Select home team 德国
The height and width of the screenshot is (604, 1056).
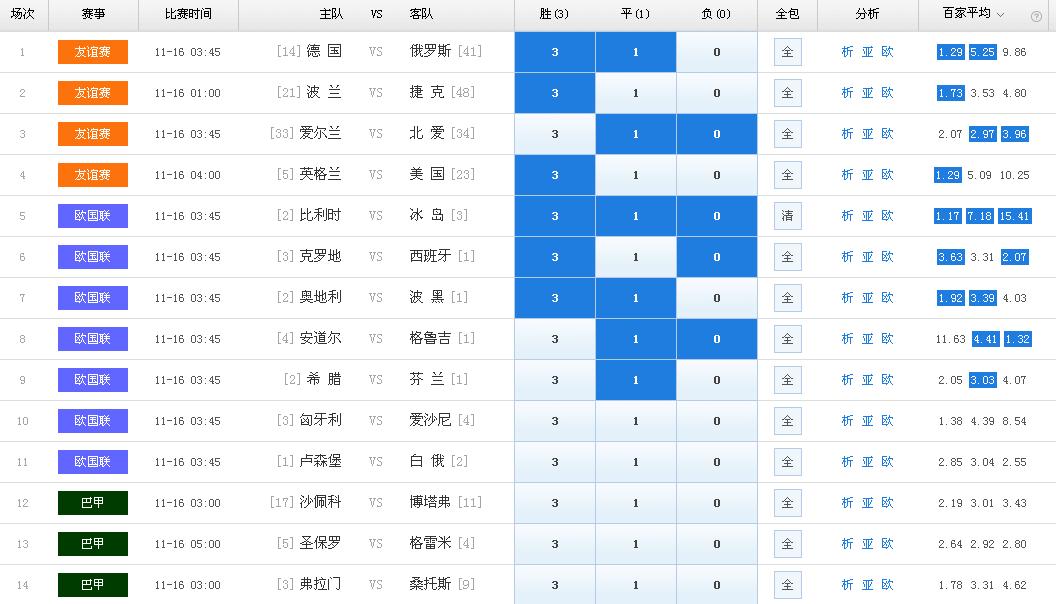324,51
